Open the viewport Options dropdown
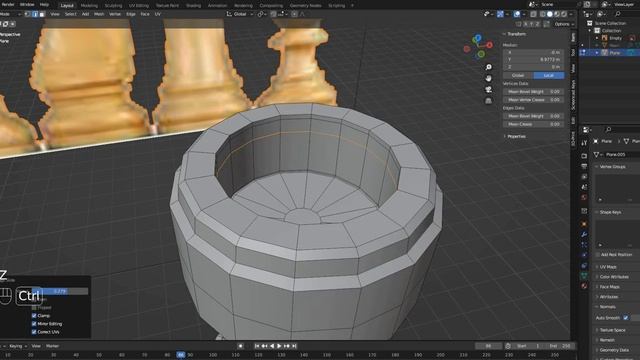 [564, 24]
